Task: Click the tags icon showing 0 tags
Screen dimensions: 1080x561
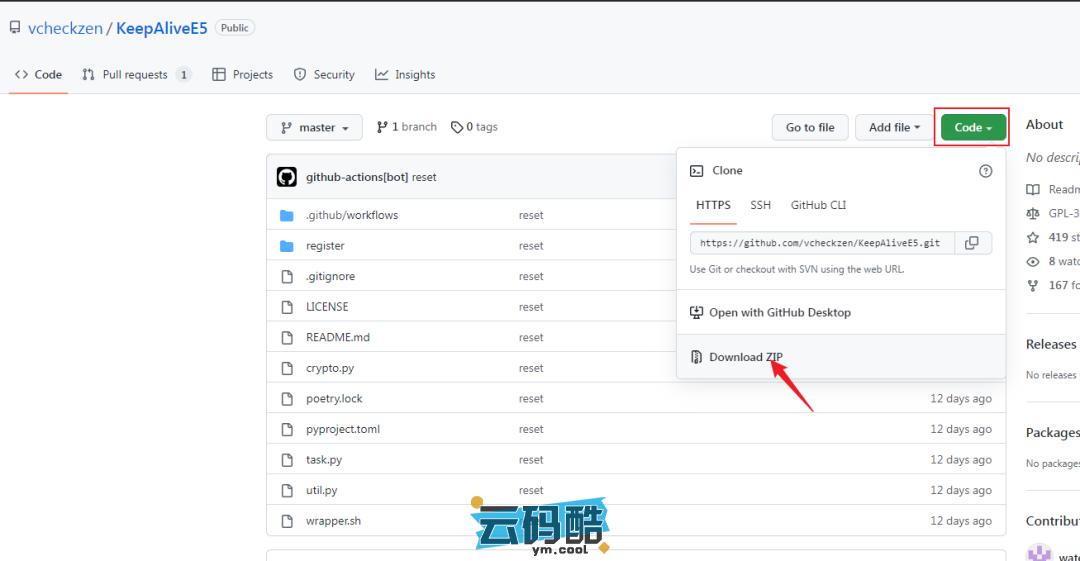Action: pyautogui.click(x=457, y=127)
